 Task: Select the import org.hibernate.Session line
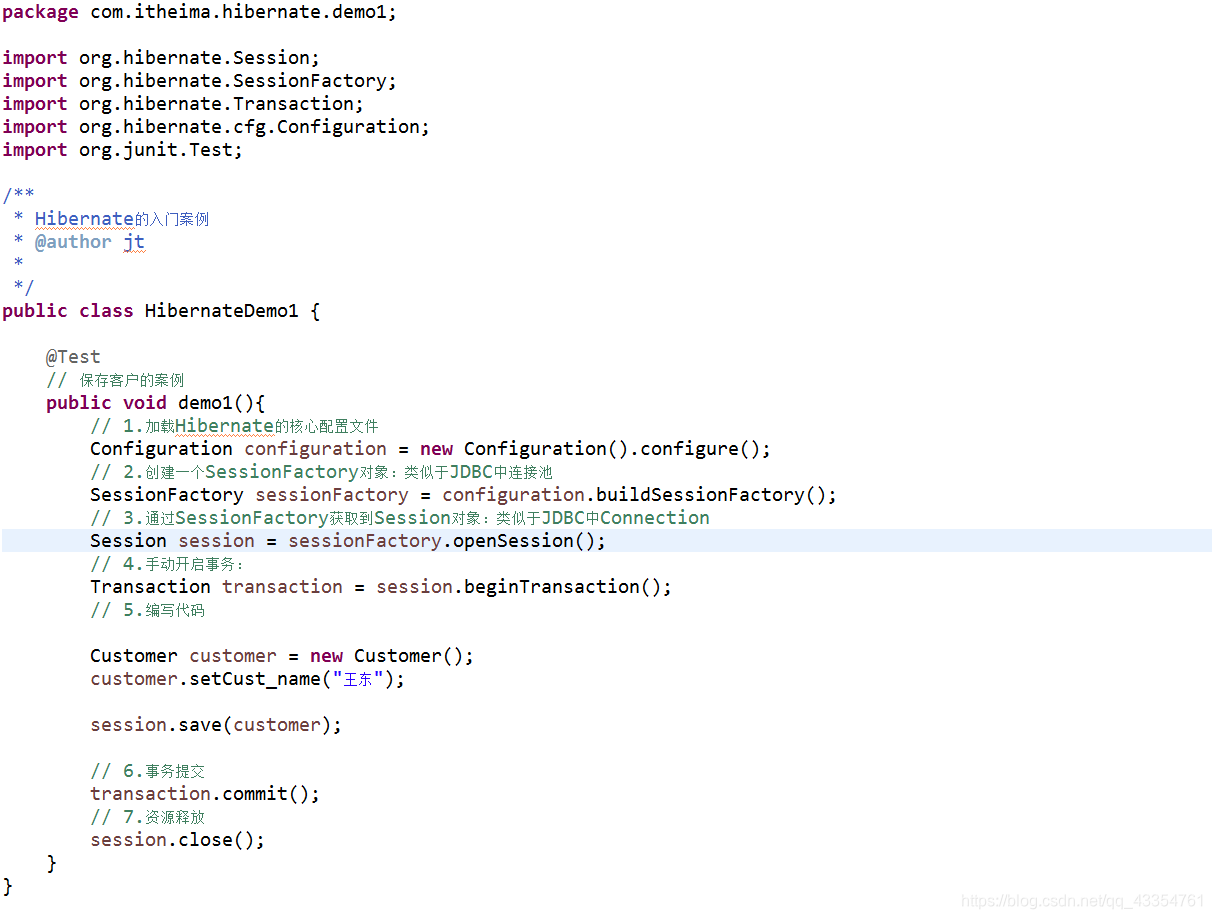[161, 58]
